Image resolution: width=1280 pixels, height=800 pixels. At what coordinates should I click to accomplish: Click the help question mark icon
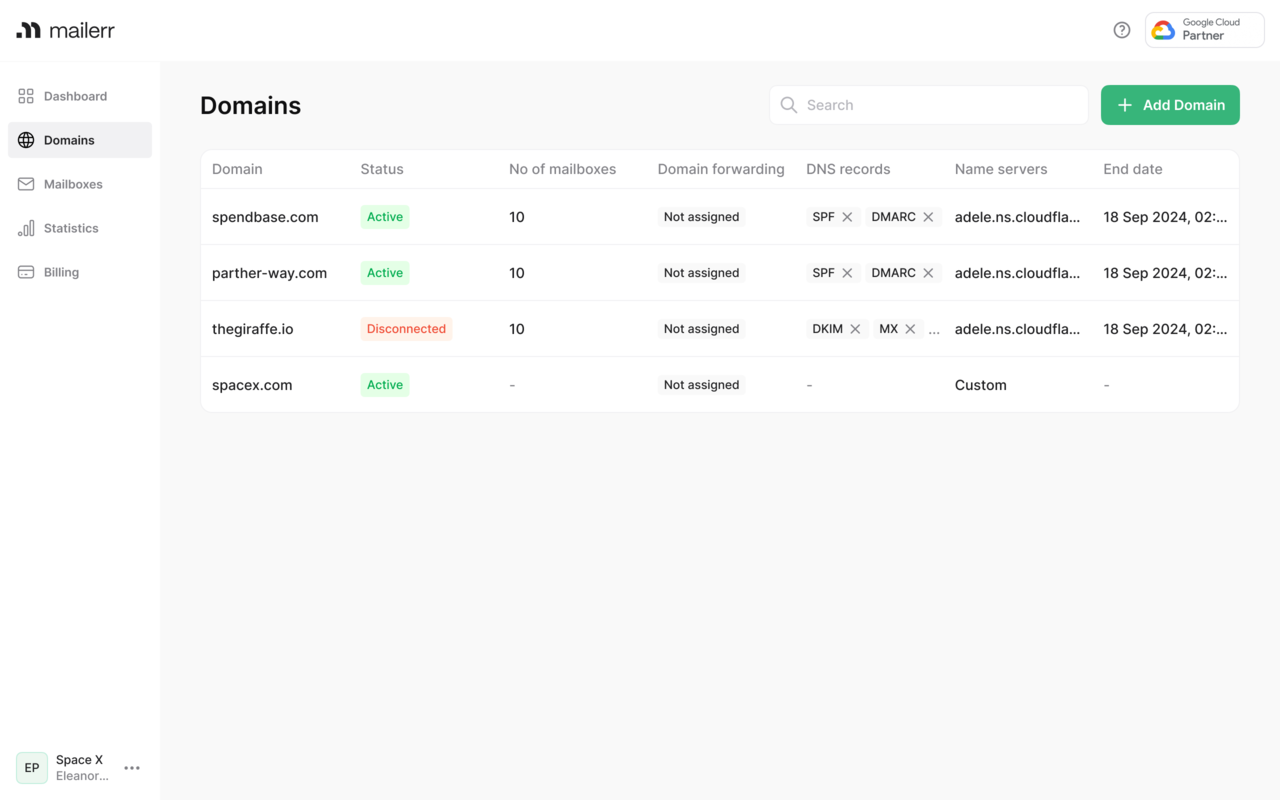coord(1122,30)
